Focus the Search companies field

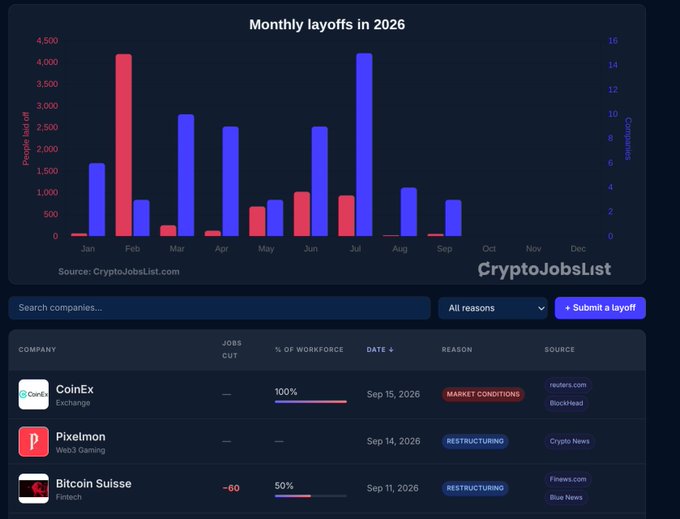click(219, 308)
